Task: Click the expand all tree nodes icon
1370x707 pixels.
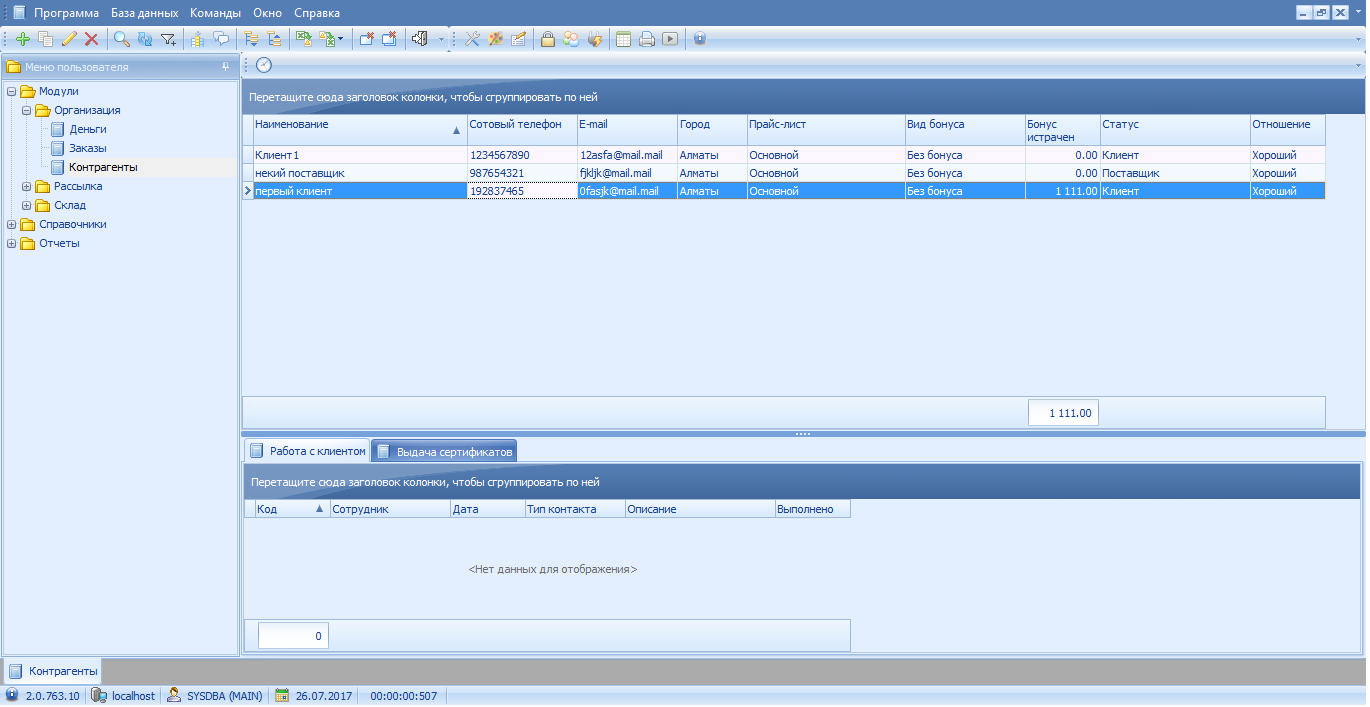Action: pyautogui.click(x=250, y=39)
